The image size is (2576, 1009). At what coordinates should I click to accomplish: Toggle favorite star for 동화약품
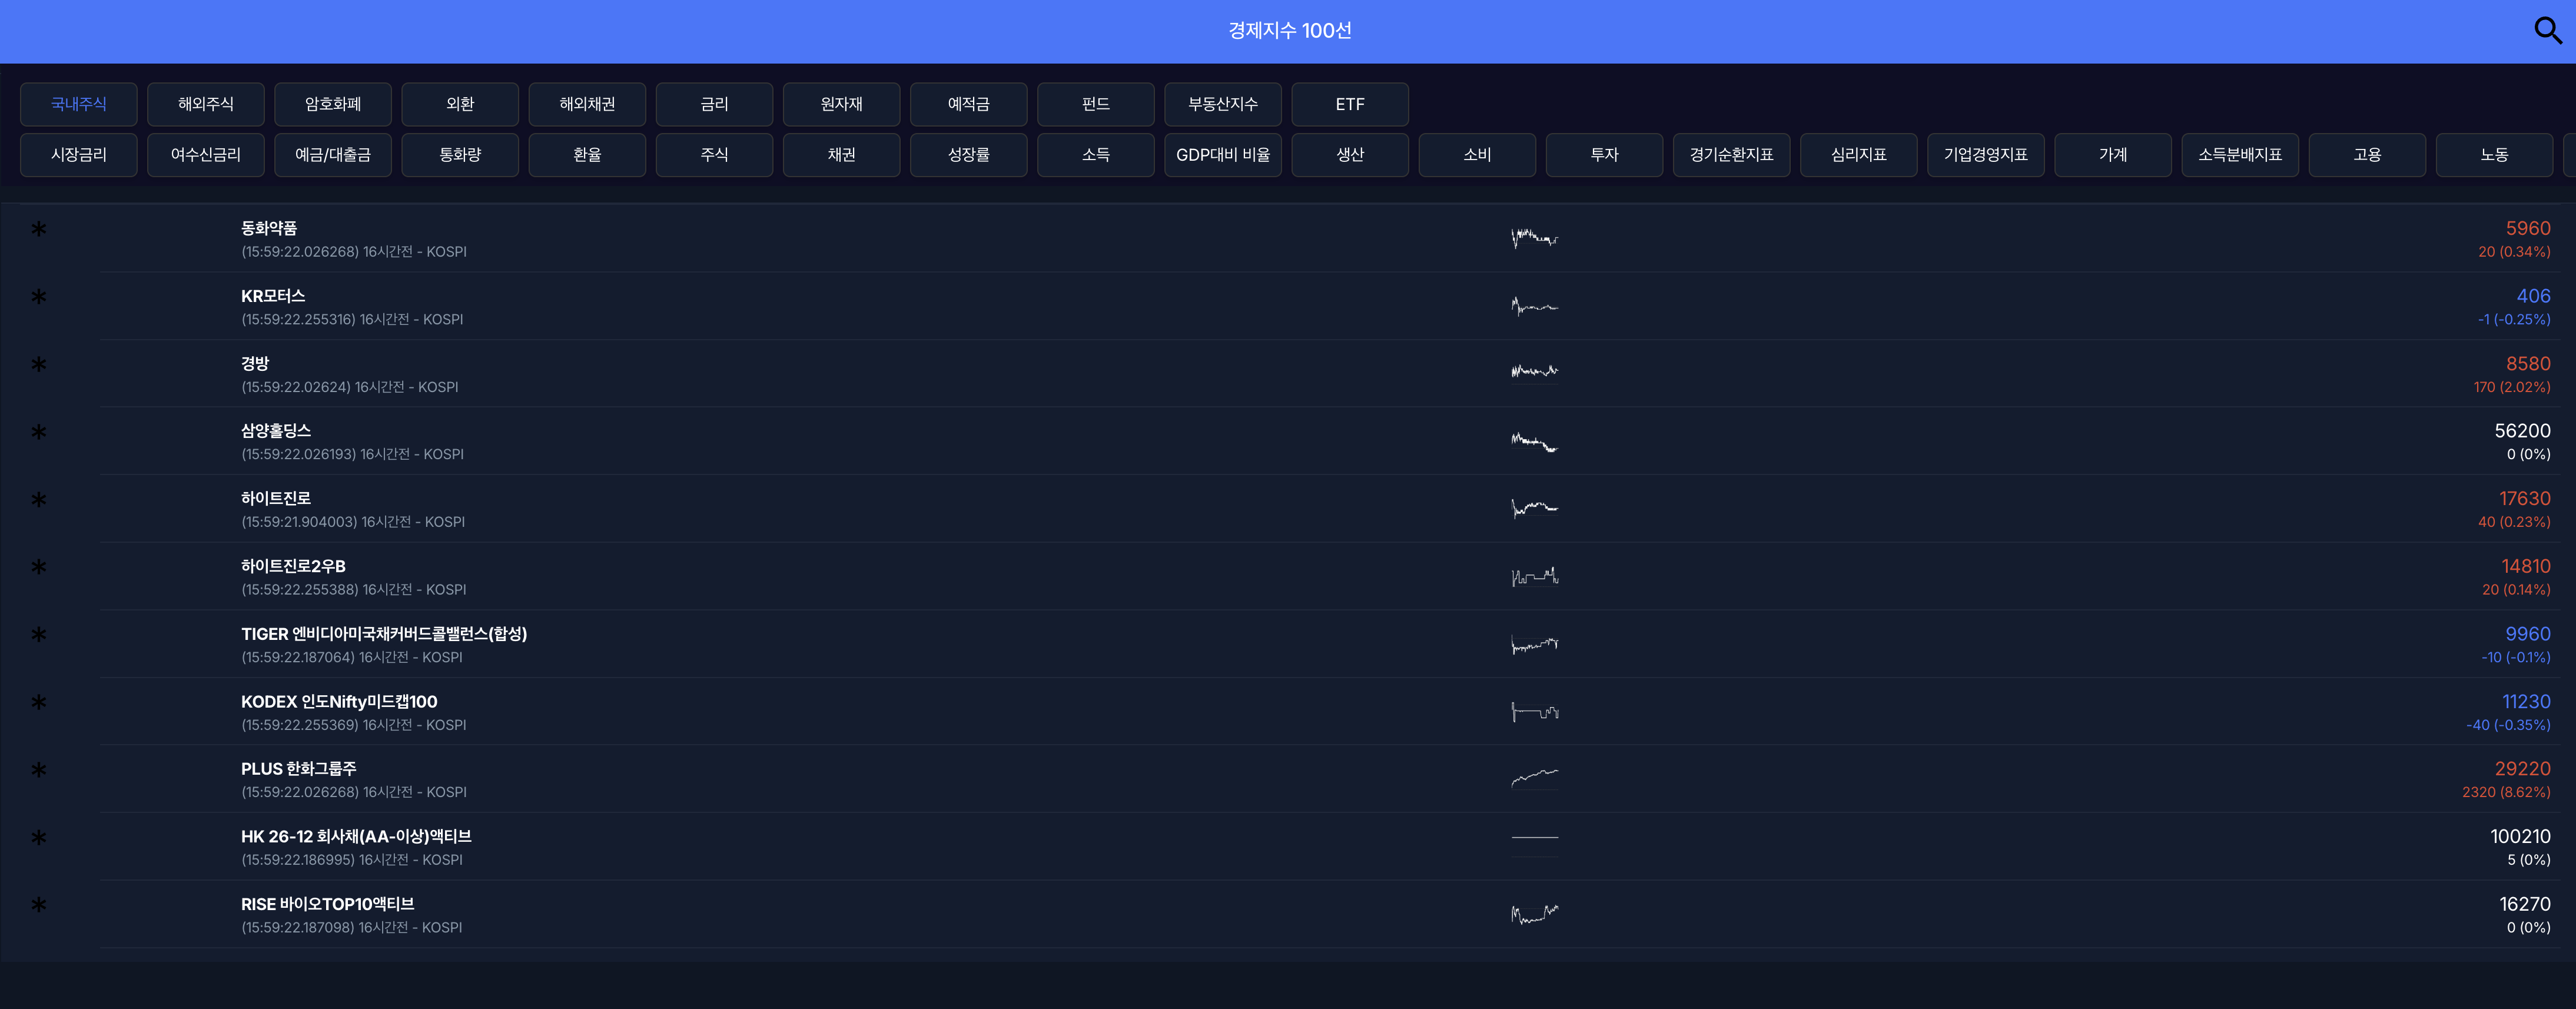click(x=39, y=229)
